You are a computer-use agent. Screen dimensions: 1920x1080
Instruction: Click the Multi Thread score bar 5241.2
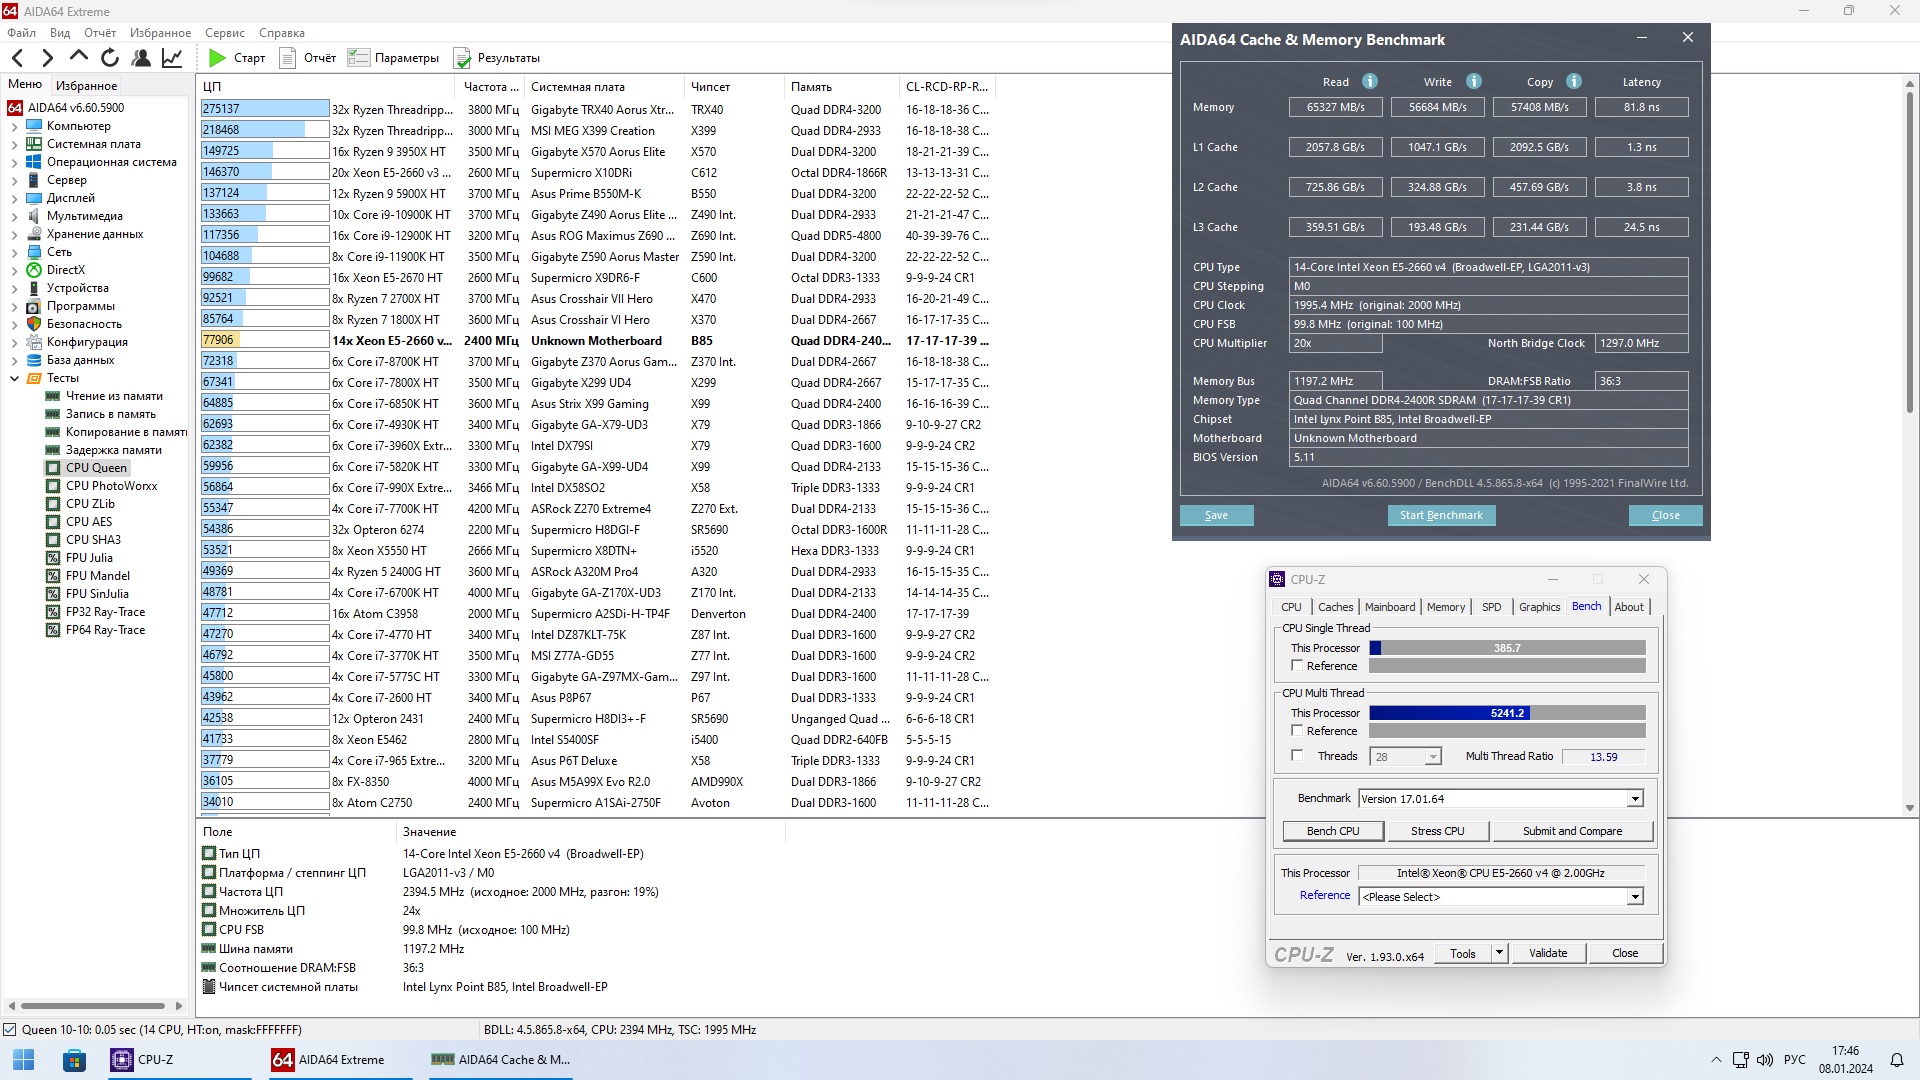pos(1507,713)
